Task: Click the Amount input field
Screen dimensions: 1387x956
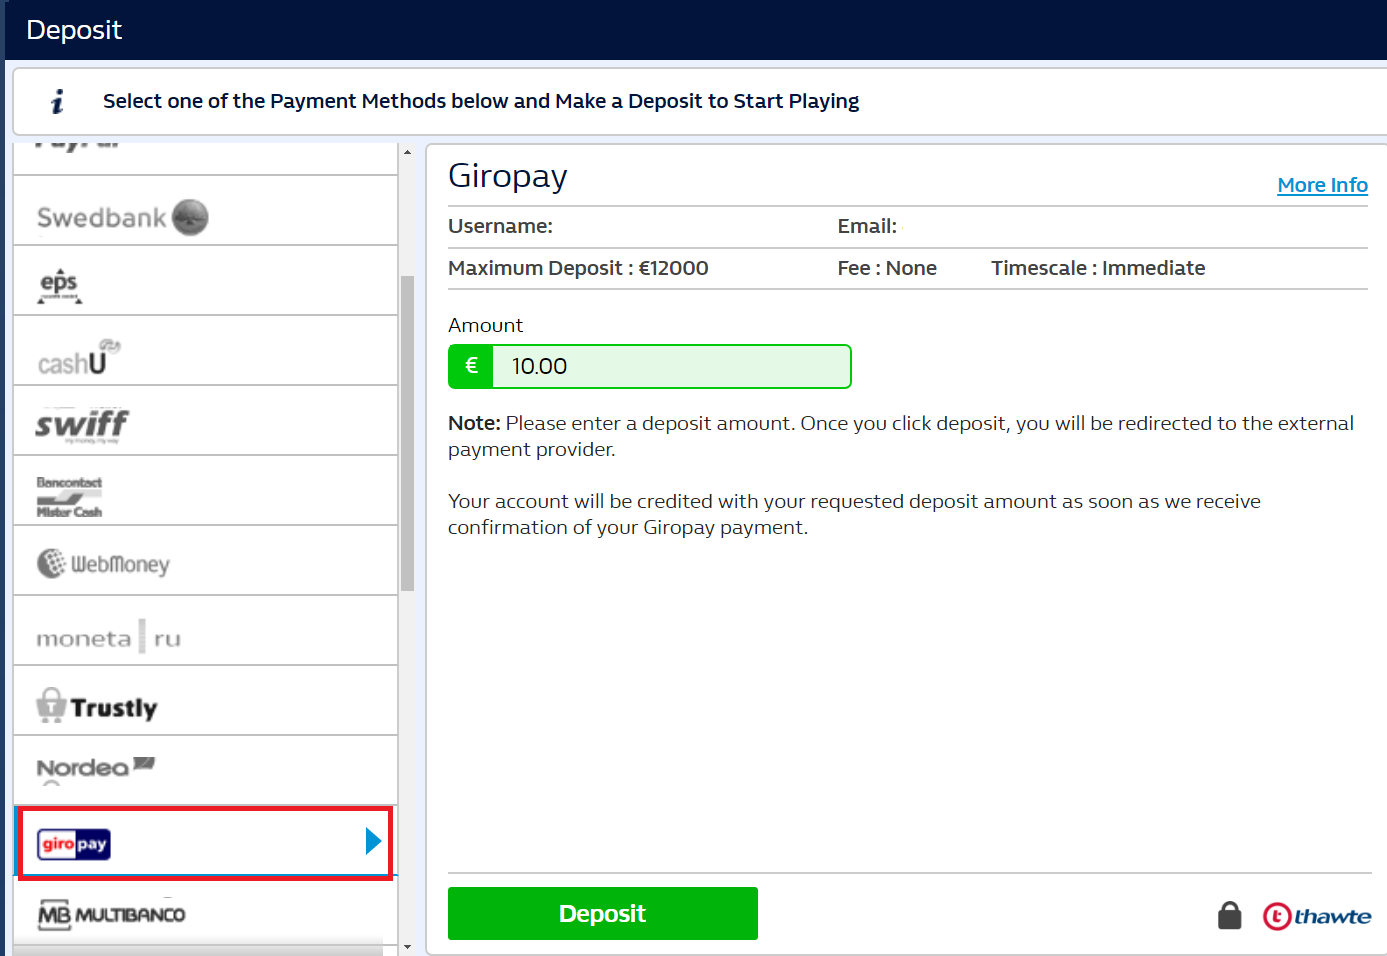Action: click(671, 366)
